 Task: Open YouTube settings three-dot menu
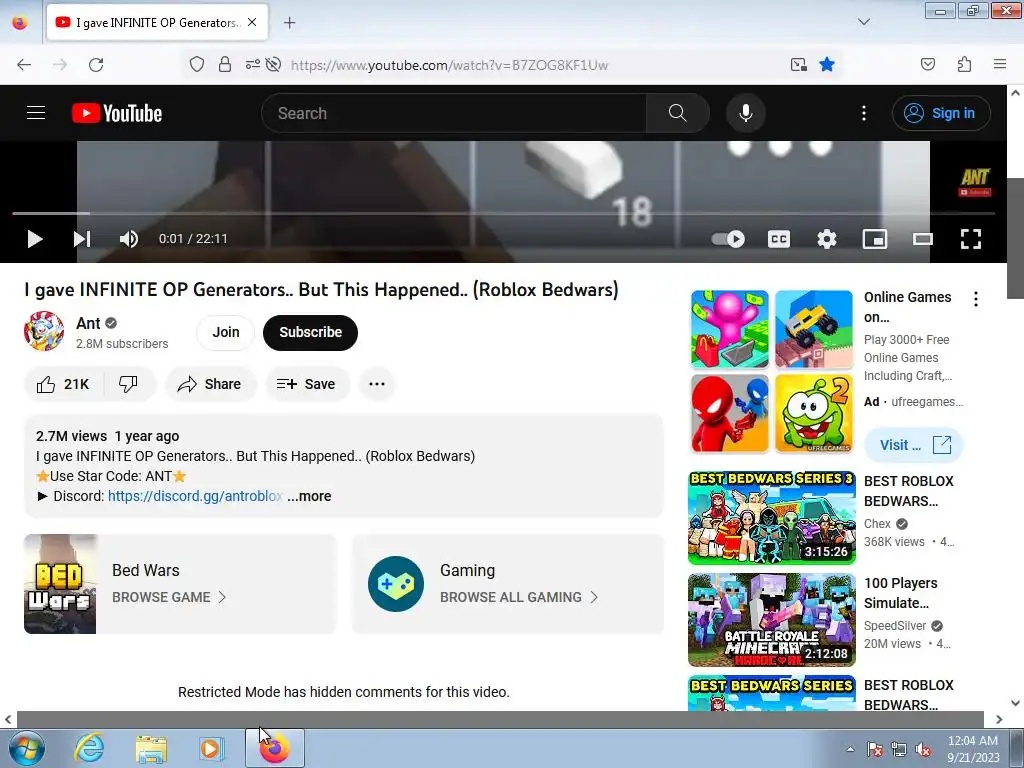863,113
